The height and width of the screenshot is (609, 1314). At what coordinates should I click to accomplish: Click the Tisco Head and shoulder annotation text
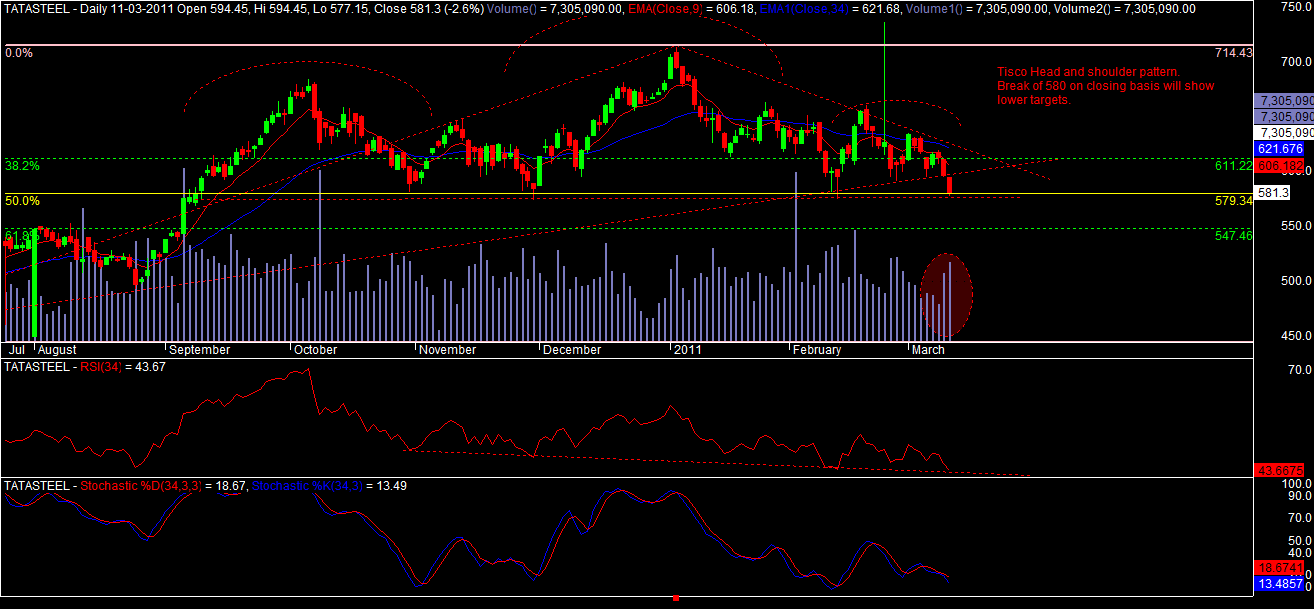pyautogui.click(x=1105, y=86)
